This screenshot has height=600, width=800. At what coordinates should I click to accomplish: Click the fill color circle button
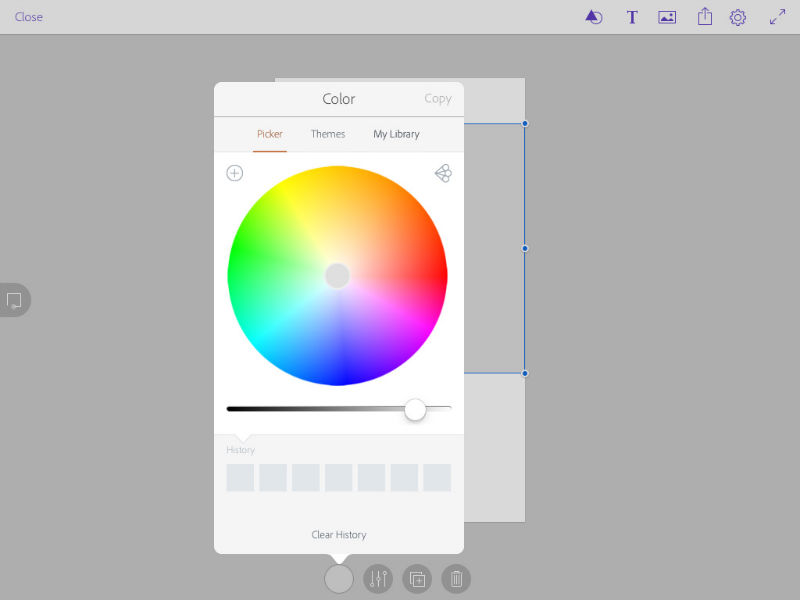[339, 578]
